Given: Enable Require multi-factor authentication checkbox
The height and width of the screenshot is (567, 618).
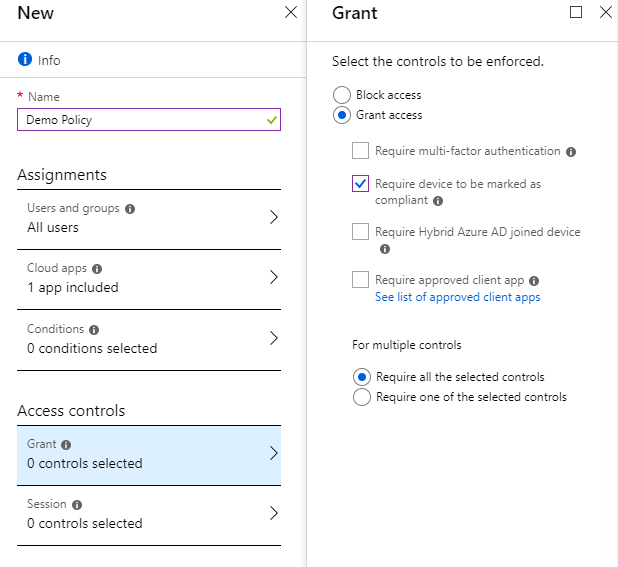Looking at the screenshot, I should point(360,151).
